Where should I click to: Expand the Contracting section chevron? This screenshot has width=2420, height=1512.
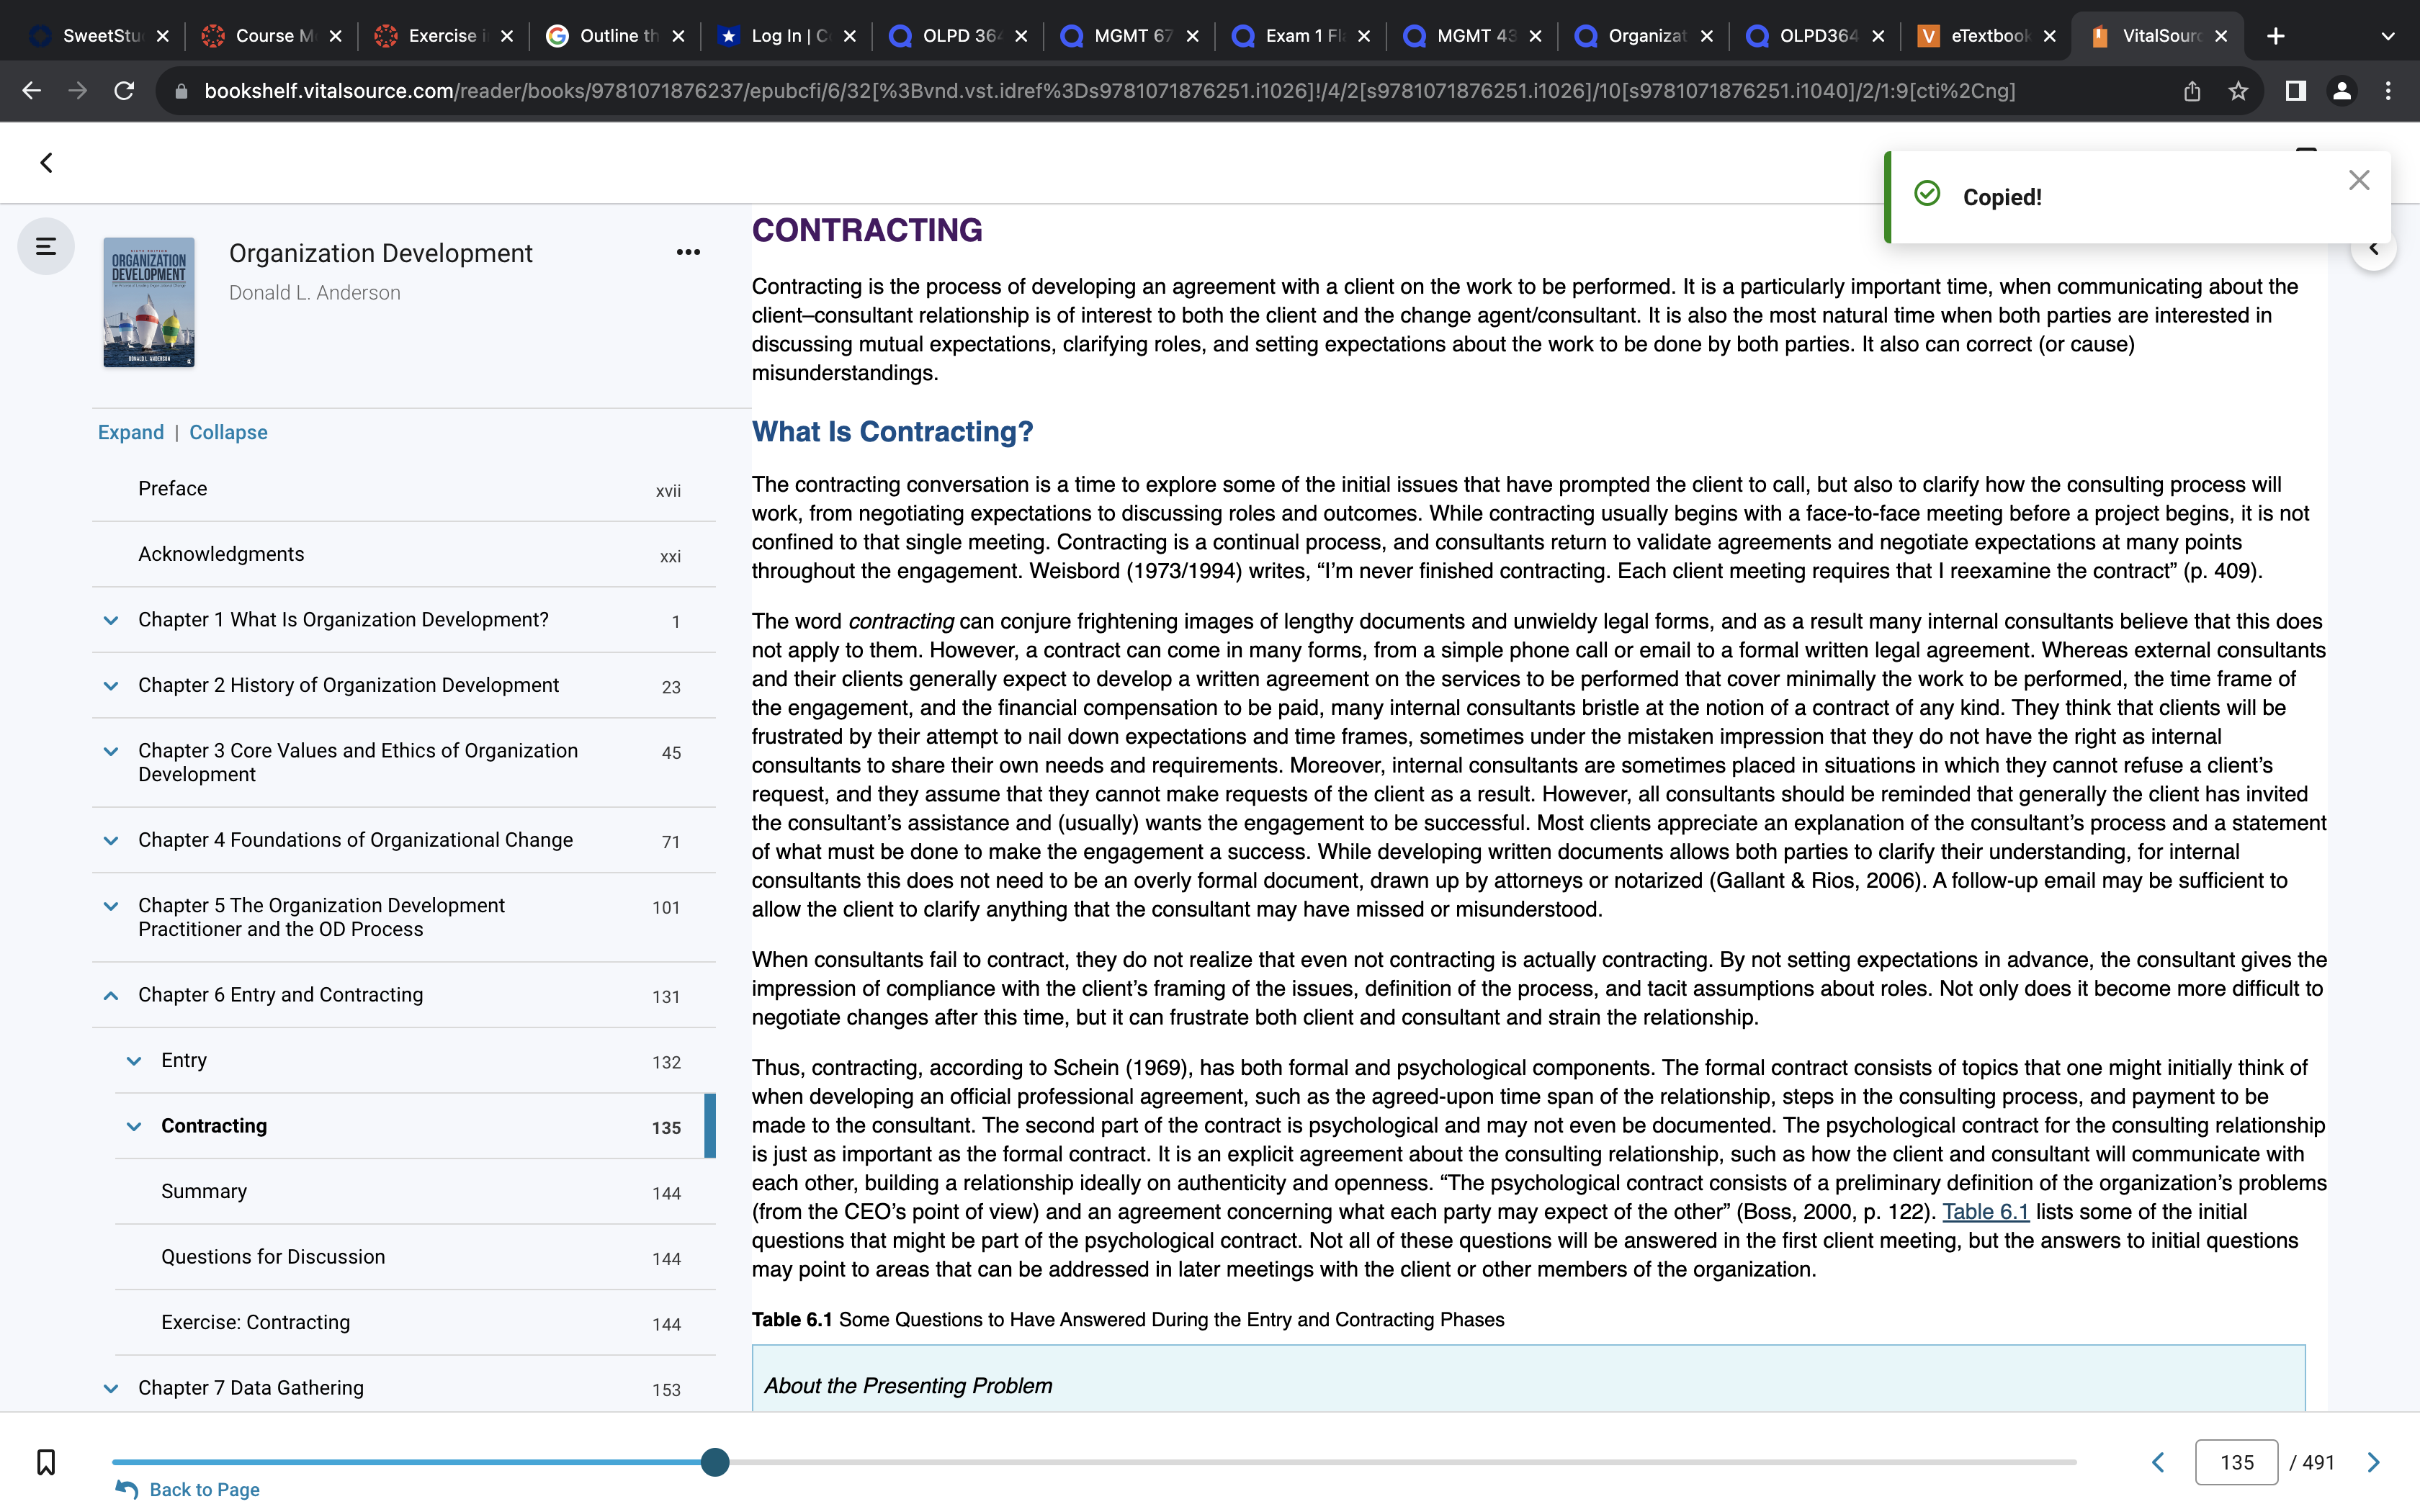click(x=134, y=1127)
